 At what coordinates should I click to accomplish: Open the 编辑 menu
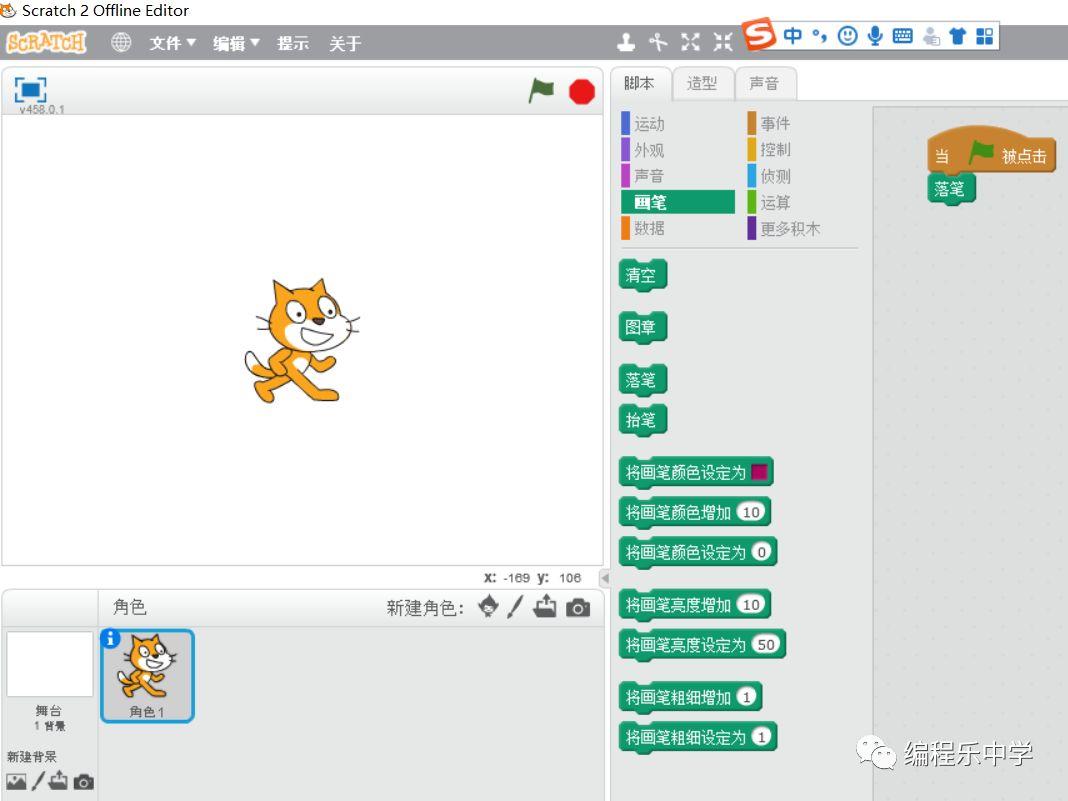click(236, 43)
